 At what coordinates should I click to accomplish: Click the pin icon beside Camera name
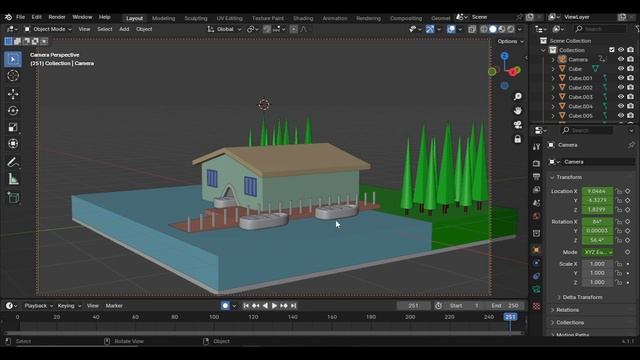pos(631,145)
